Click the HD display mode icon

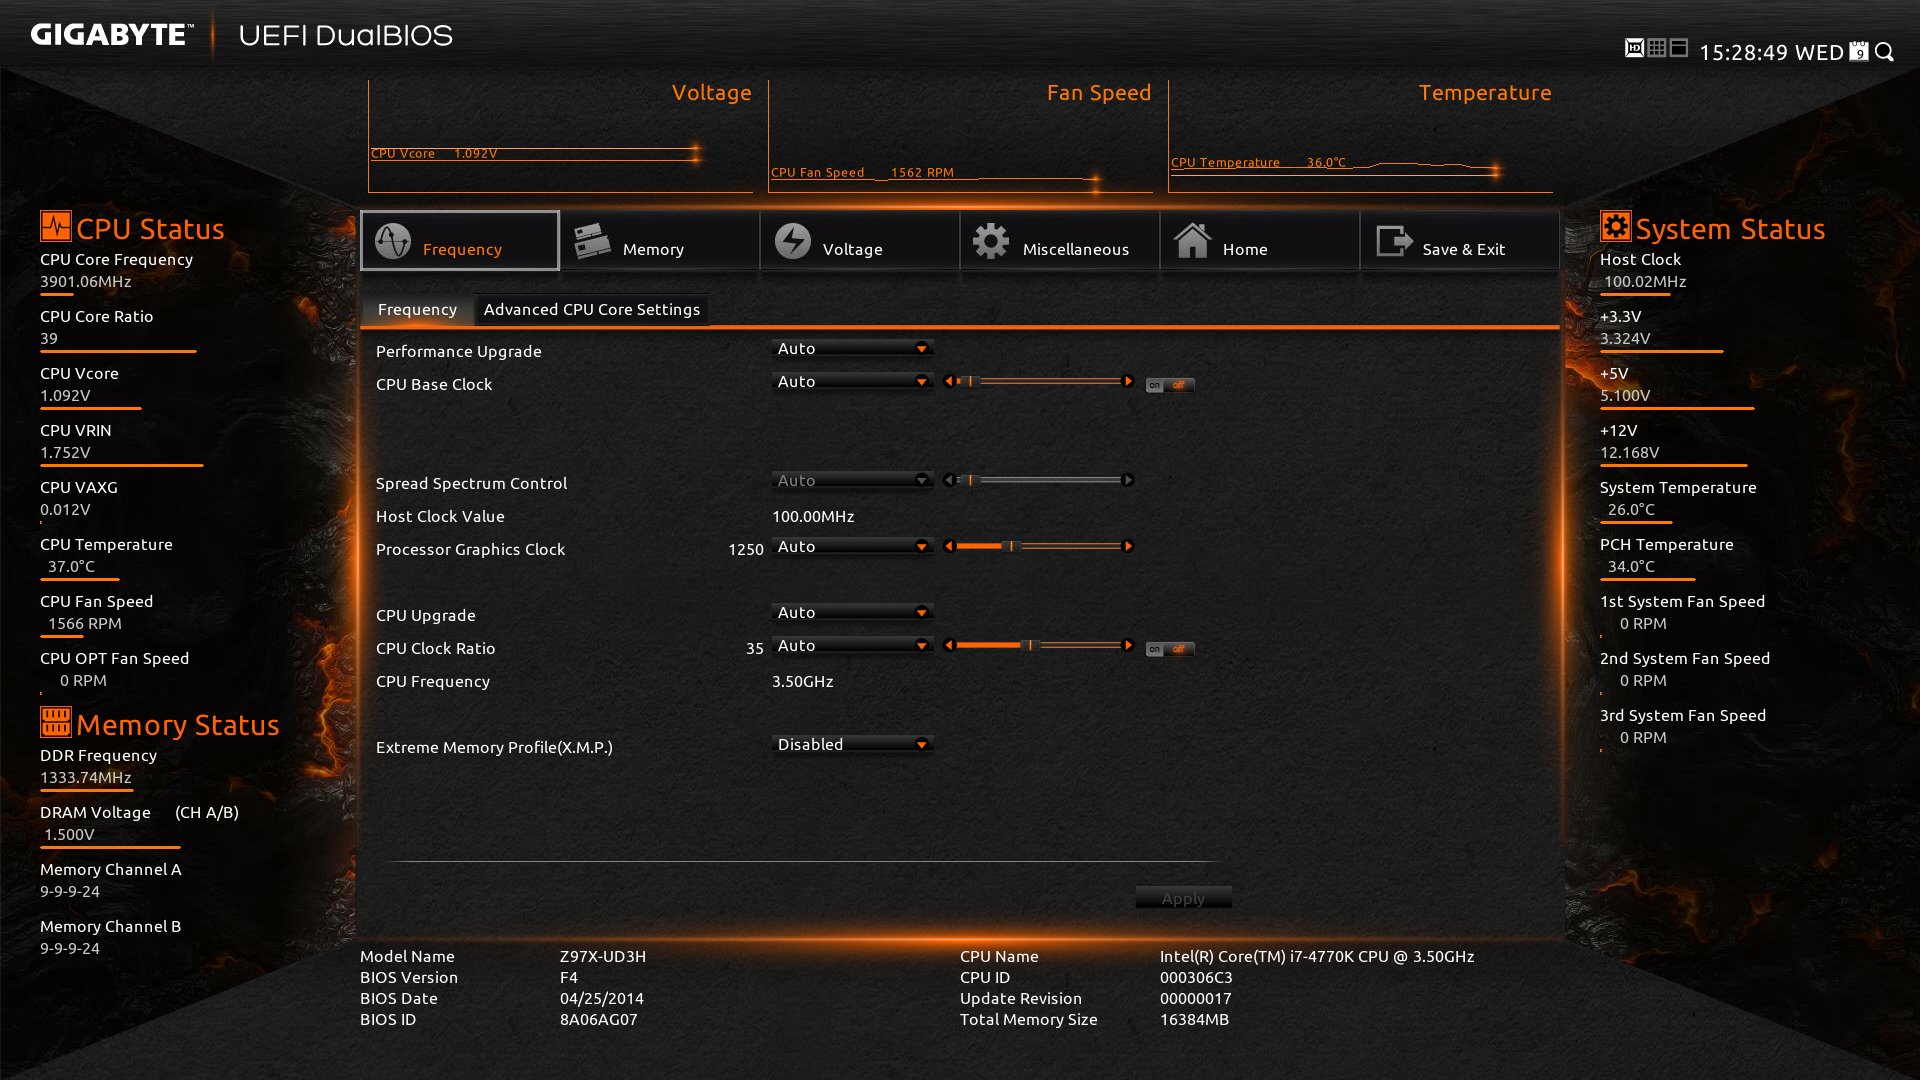(1634, 48)
